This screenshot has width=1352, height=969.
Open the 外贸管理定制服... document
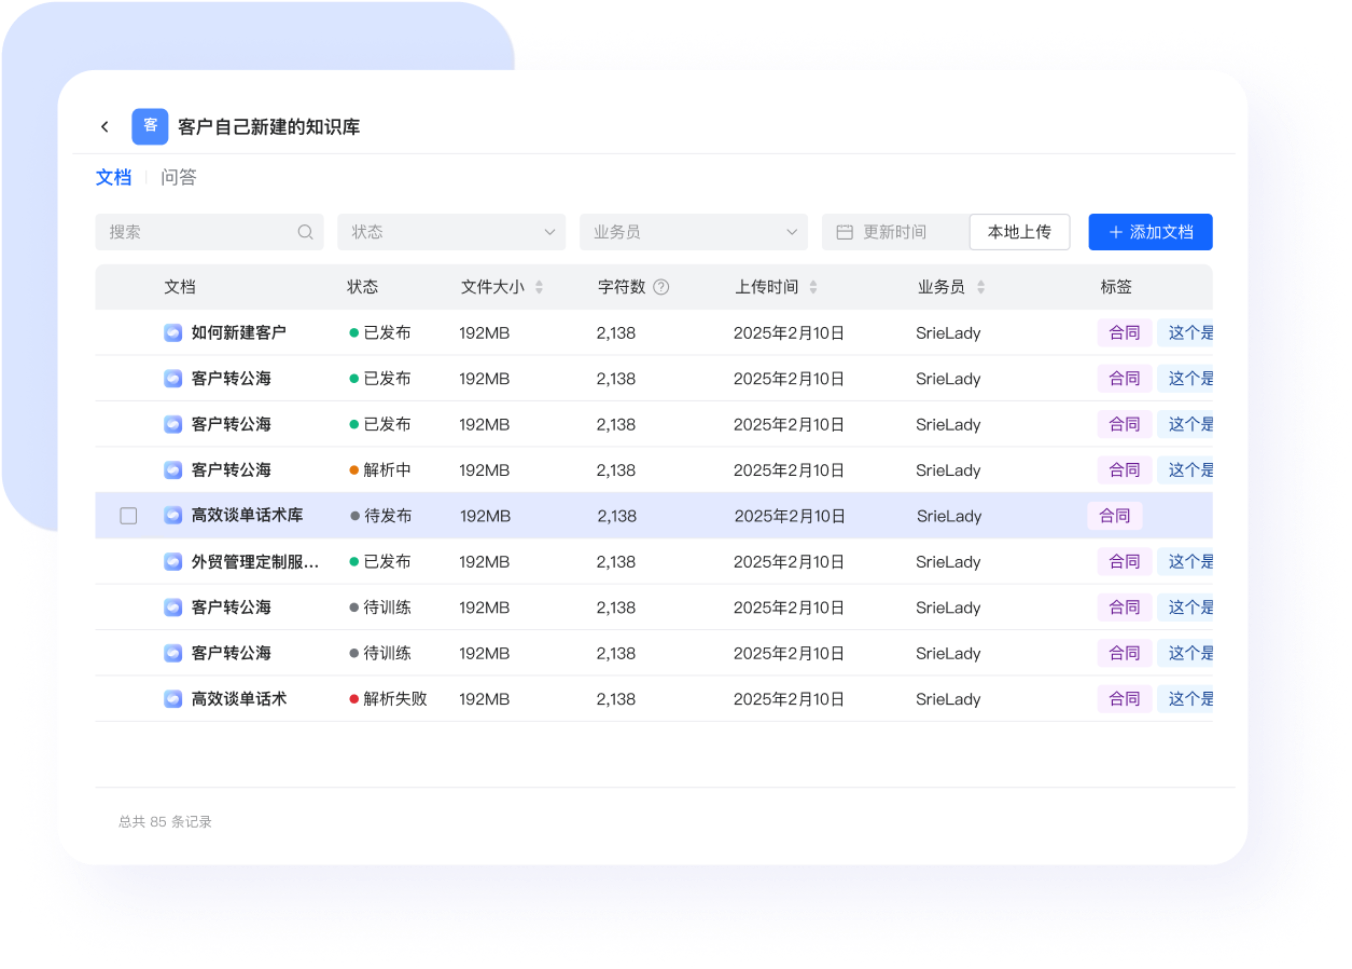click(255, 562)
